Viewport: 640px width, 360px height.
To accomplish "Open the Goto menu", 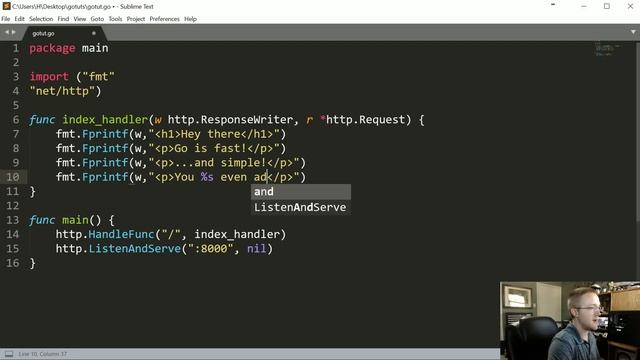I will [x=97, y=19].
